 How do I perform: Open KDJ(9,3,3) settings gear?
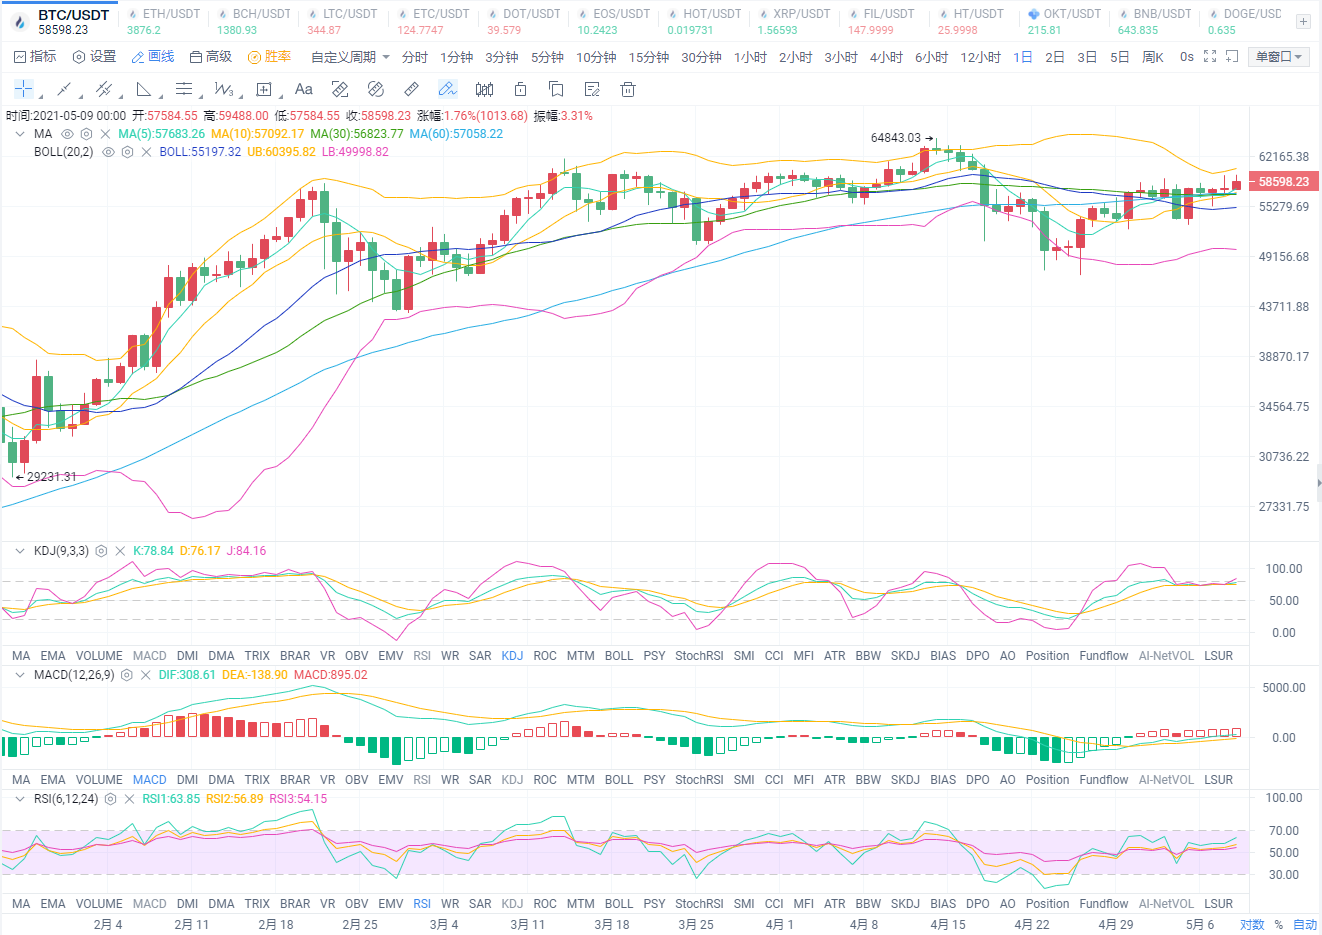click(x=101, y=551)
